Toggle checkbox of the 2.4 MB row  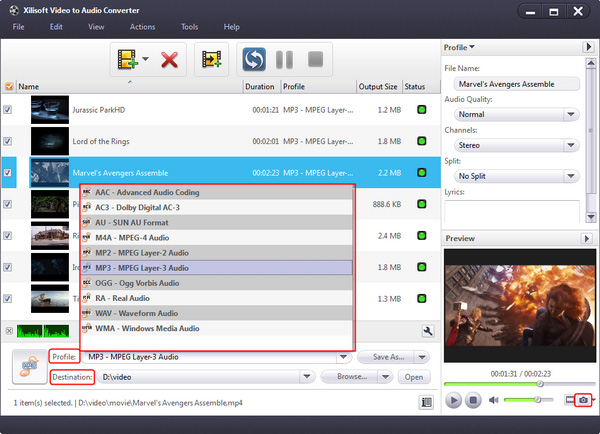pyautogui.click(x=8, y=235)
